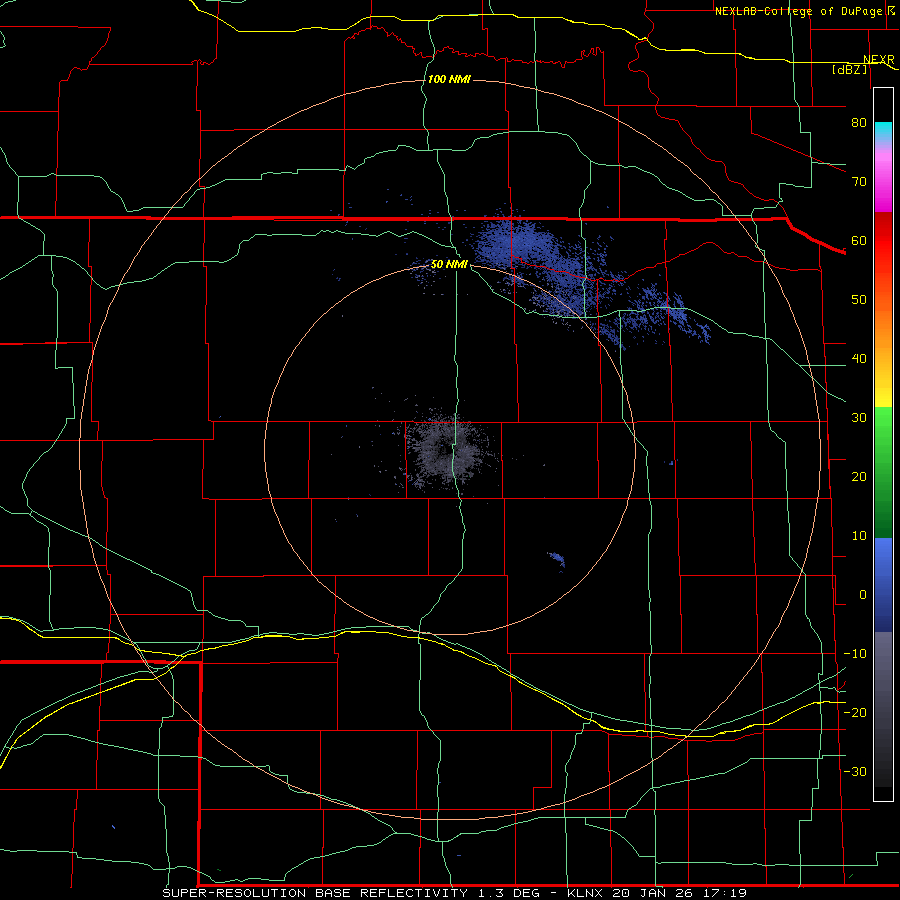Click the 0 value on the dBZ scale
Image resolution: width=900 pixels, height=900 pixels.
click(863, 595)
